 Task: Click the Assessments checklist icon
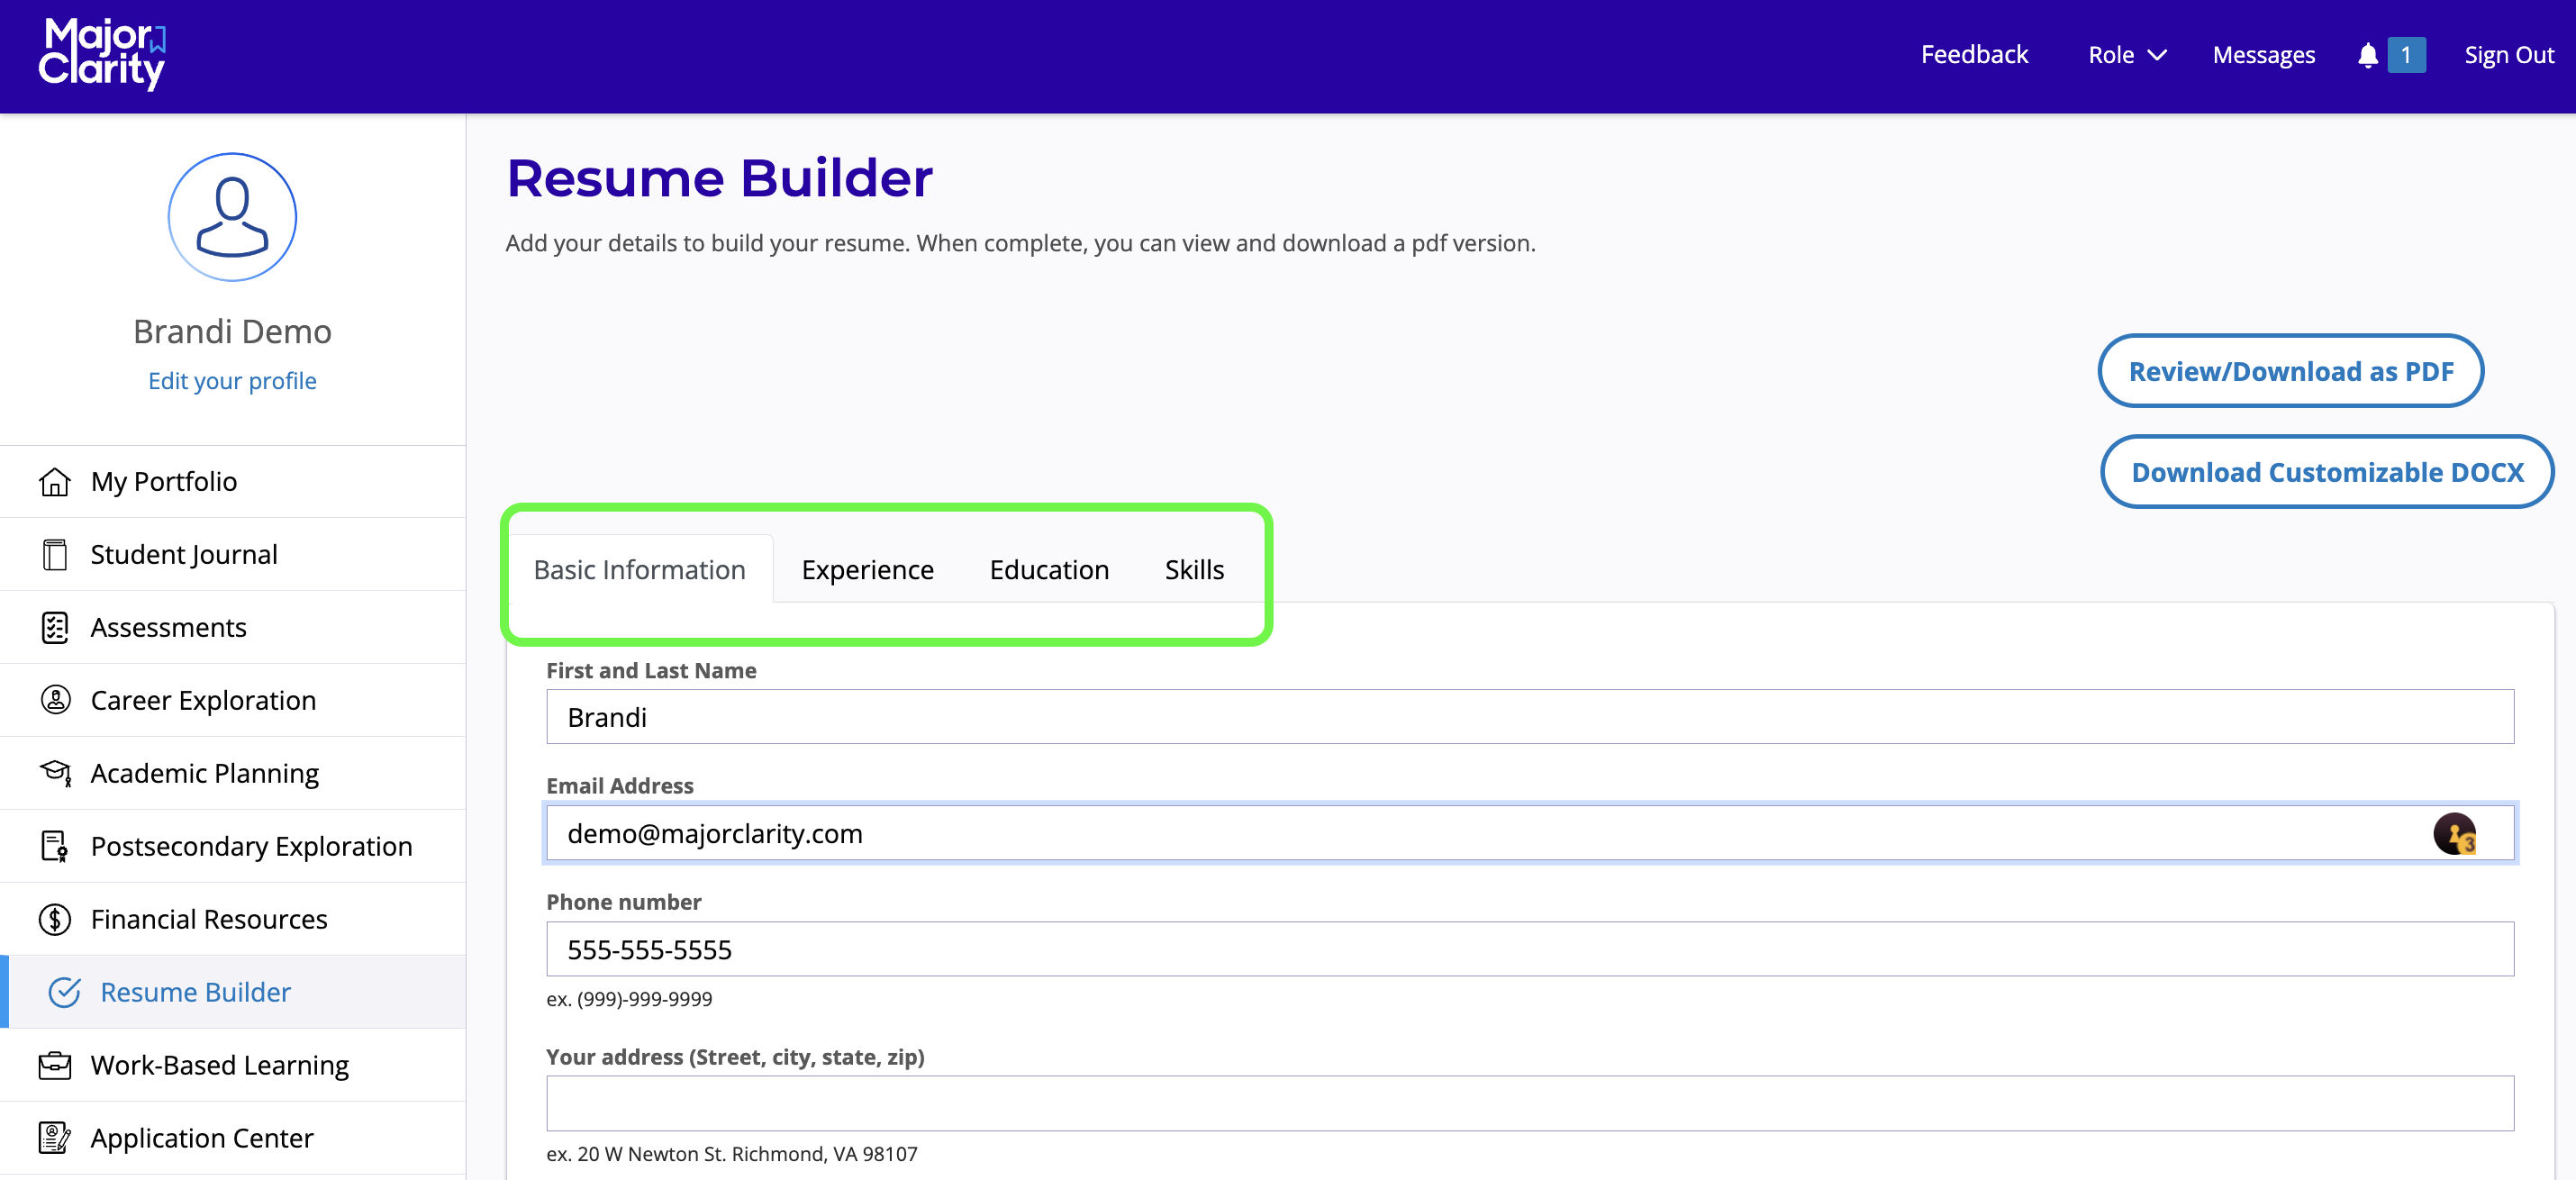55,628
